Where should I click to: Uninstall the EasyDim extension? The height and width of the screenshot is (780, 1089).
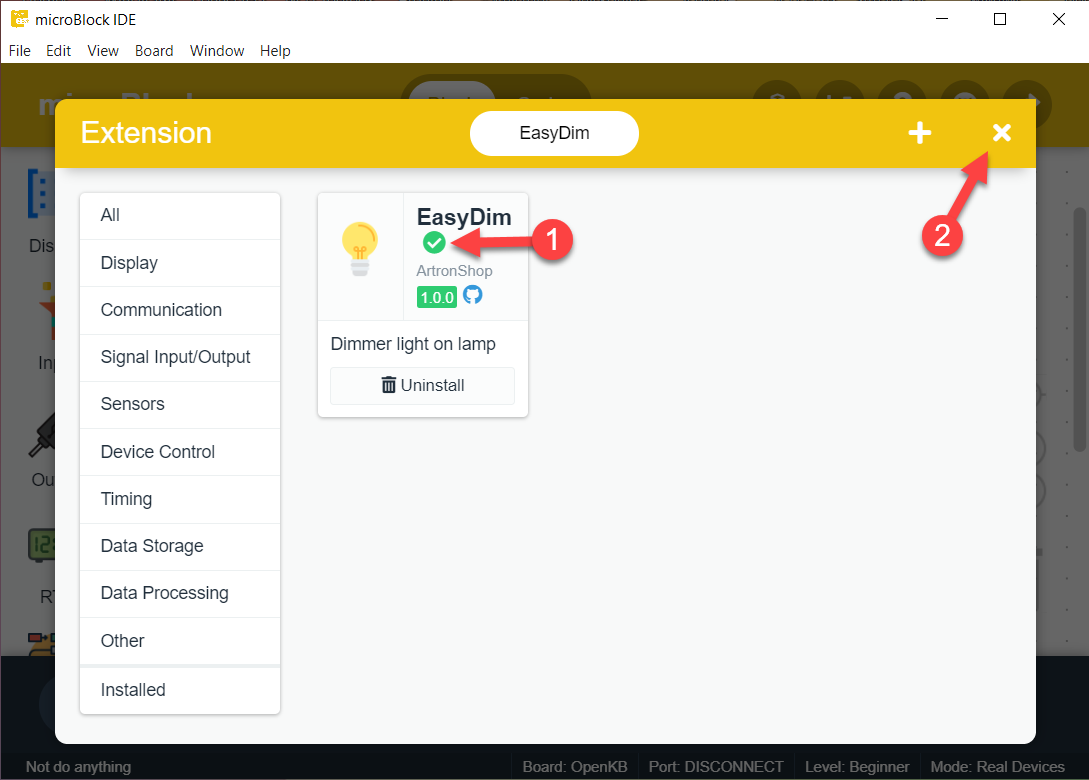[422, 385]
